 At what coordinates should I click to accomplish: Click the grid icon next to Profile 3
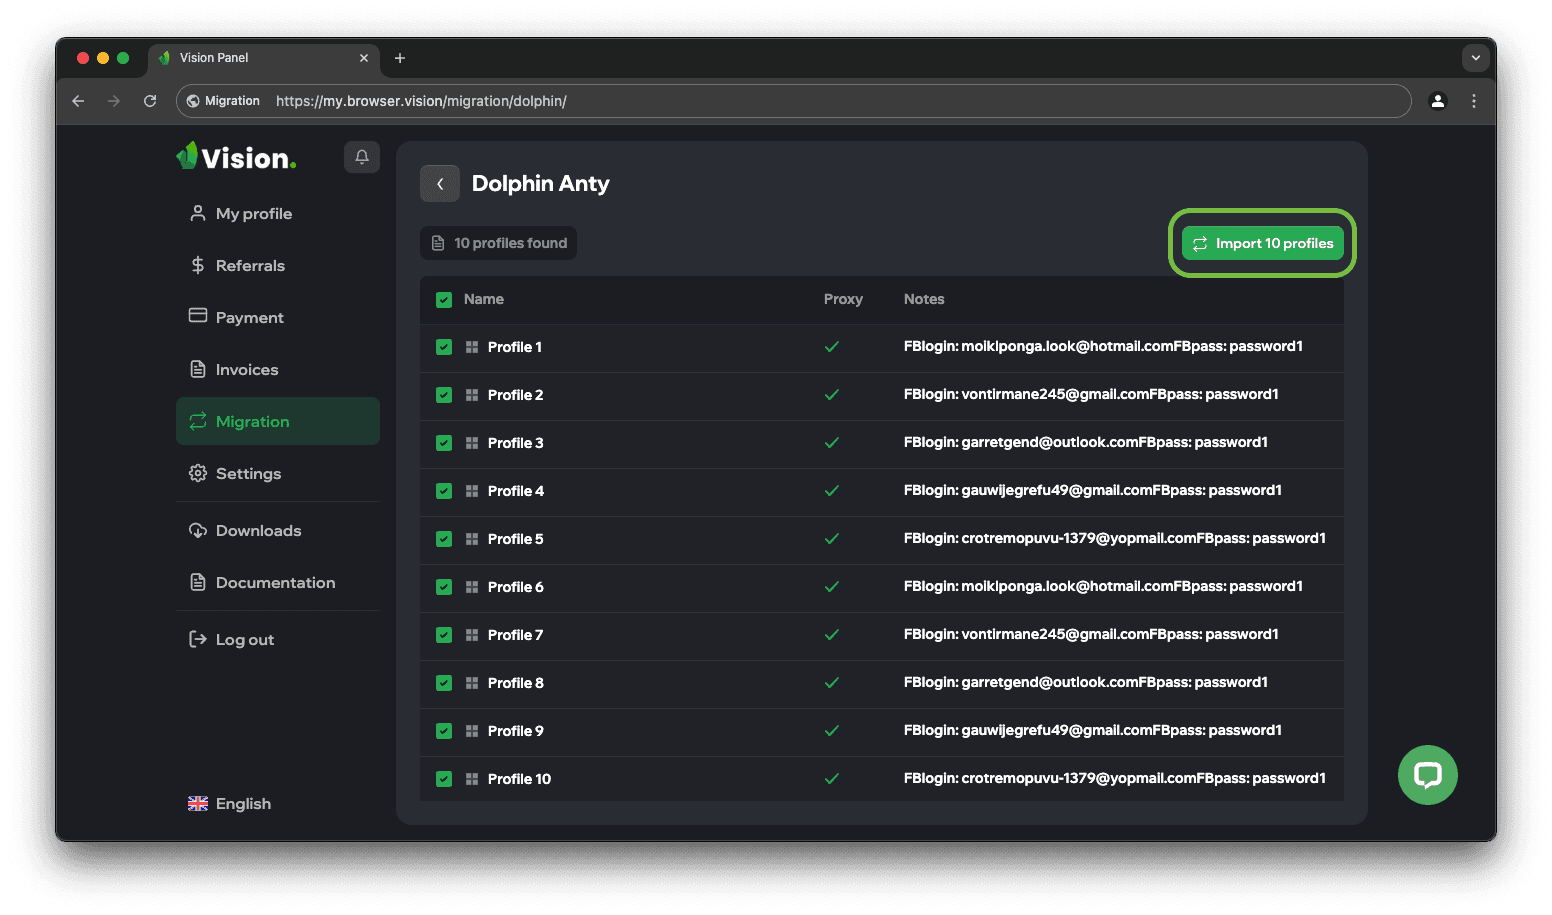pyautogui.click(x=472, y=443)
